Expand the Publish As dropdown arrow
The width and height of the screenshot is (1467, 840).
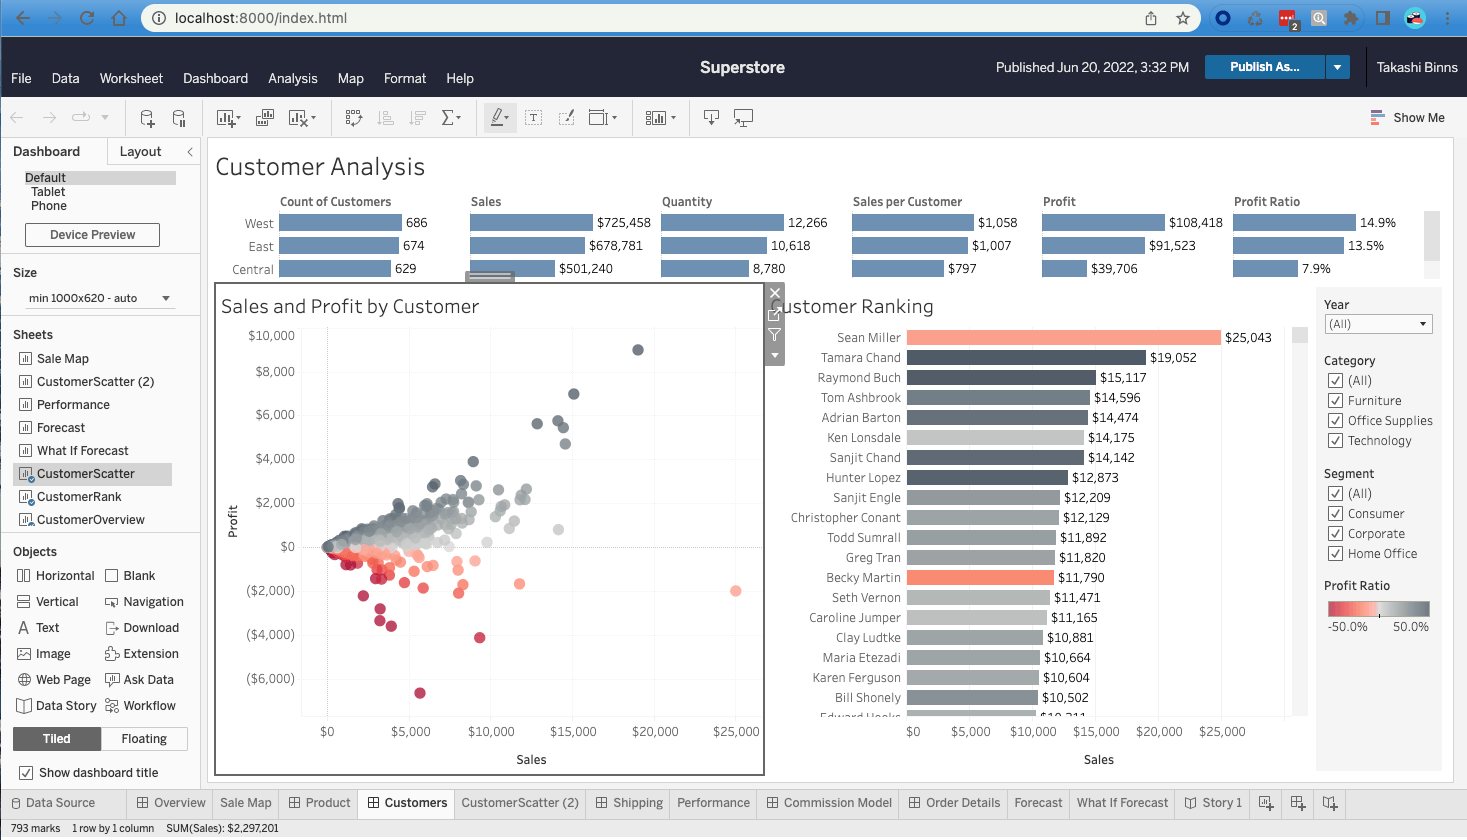coord(1338,67)
